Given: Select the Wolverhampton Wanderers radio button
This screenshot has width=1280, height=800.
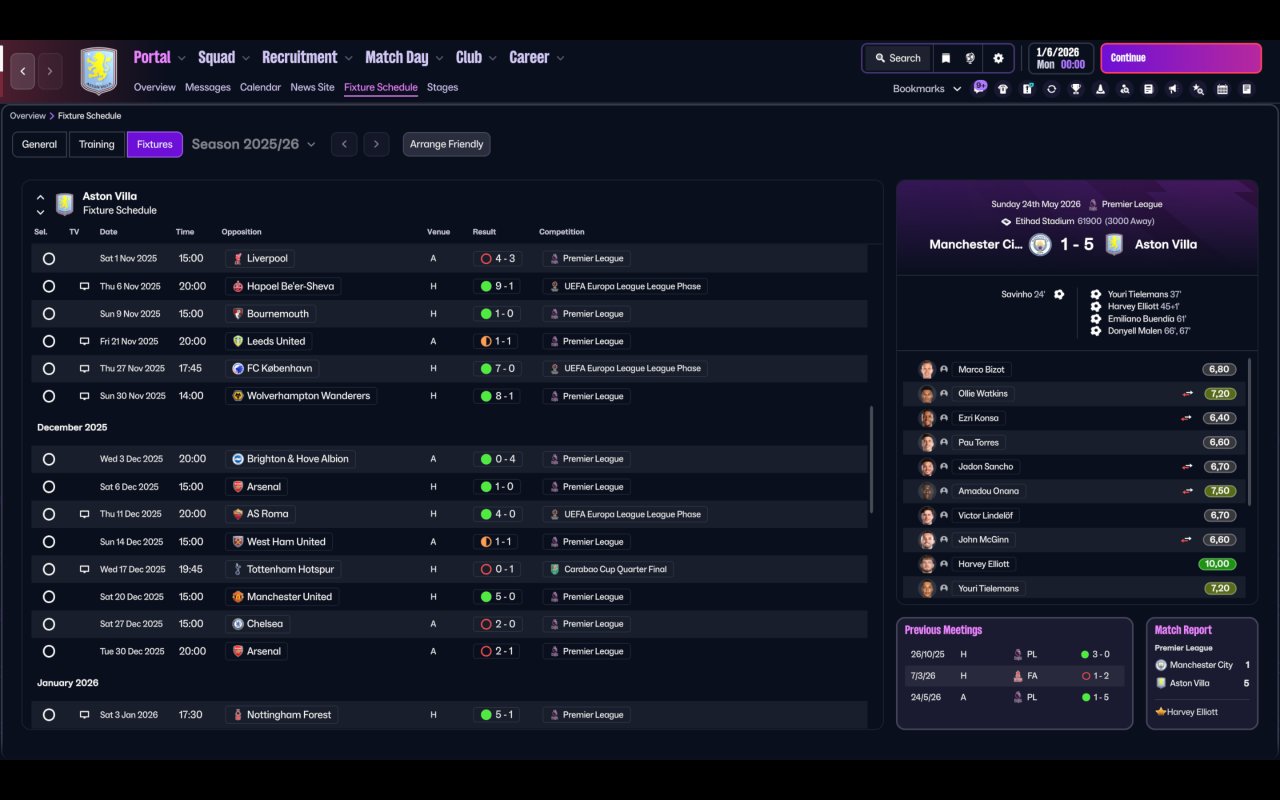Looking at the screenshot, I should pos(49,396).
